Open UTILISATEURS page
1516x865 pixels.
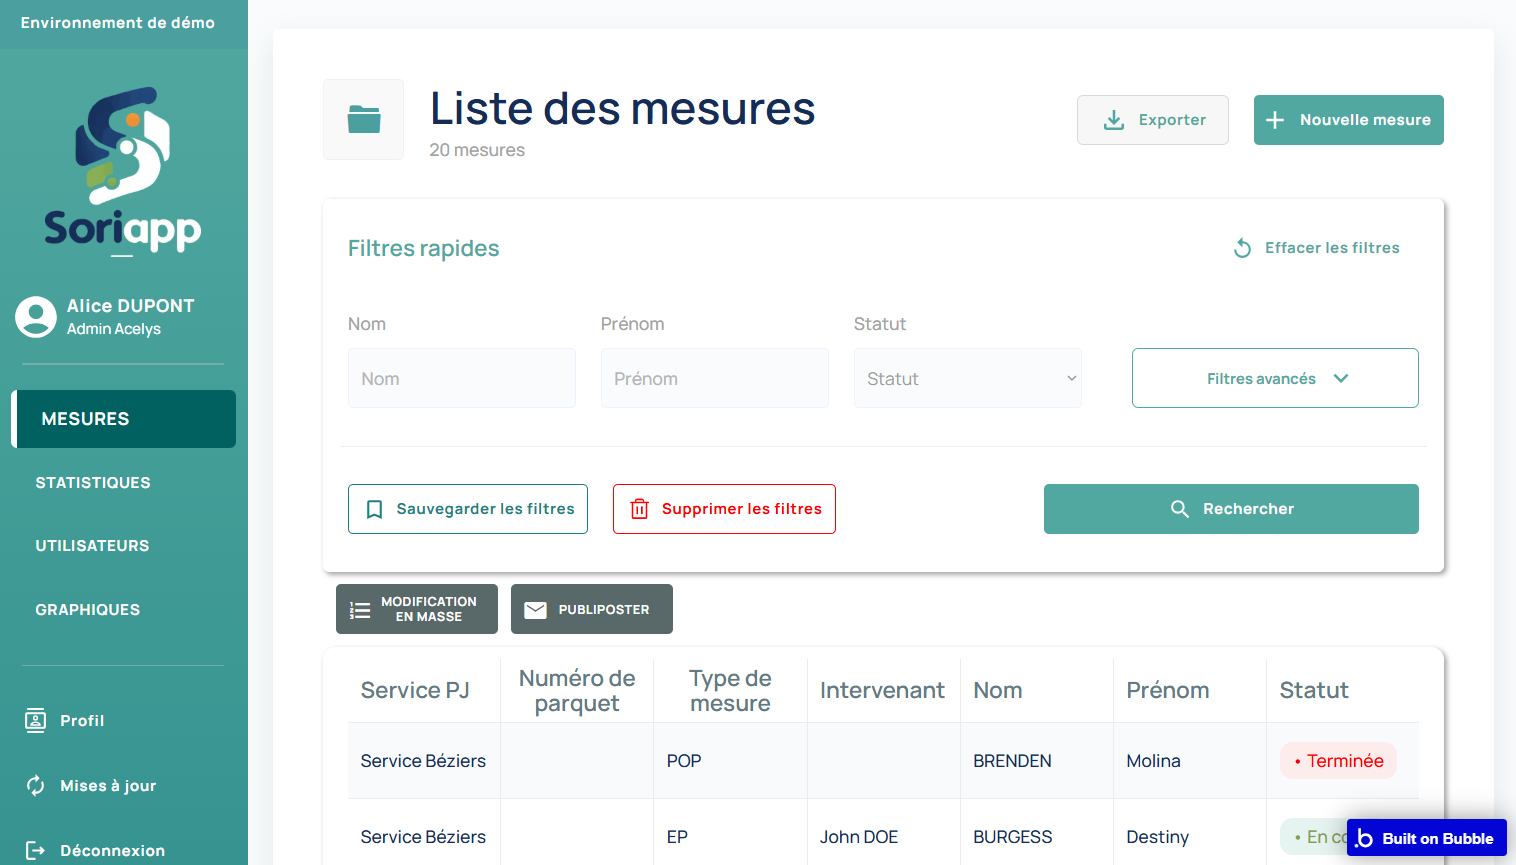(x=92, y=546)
